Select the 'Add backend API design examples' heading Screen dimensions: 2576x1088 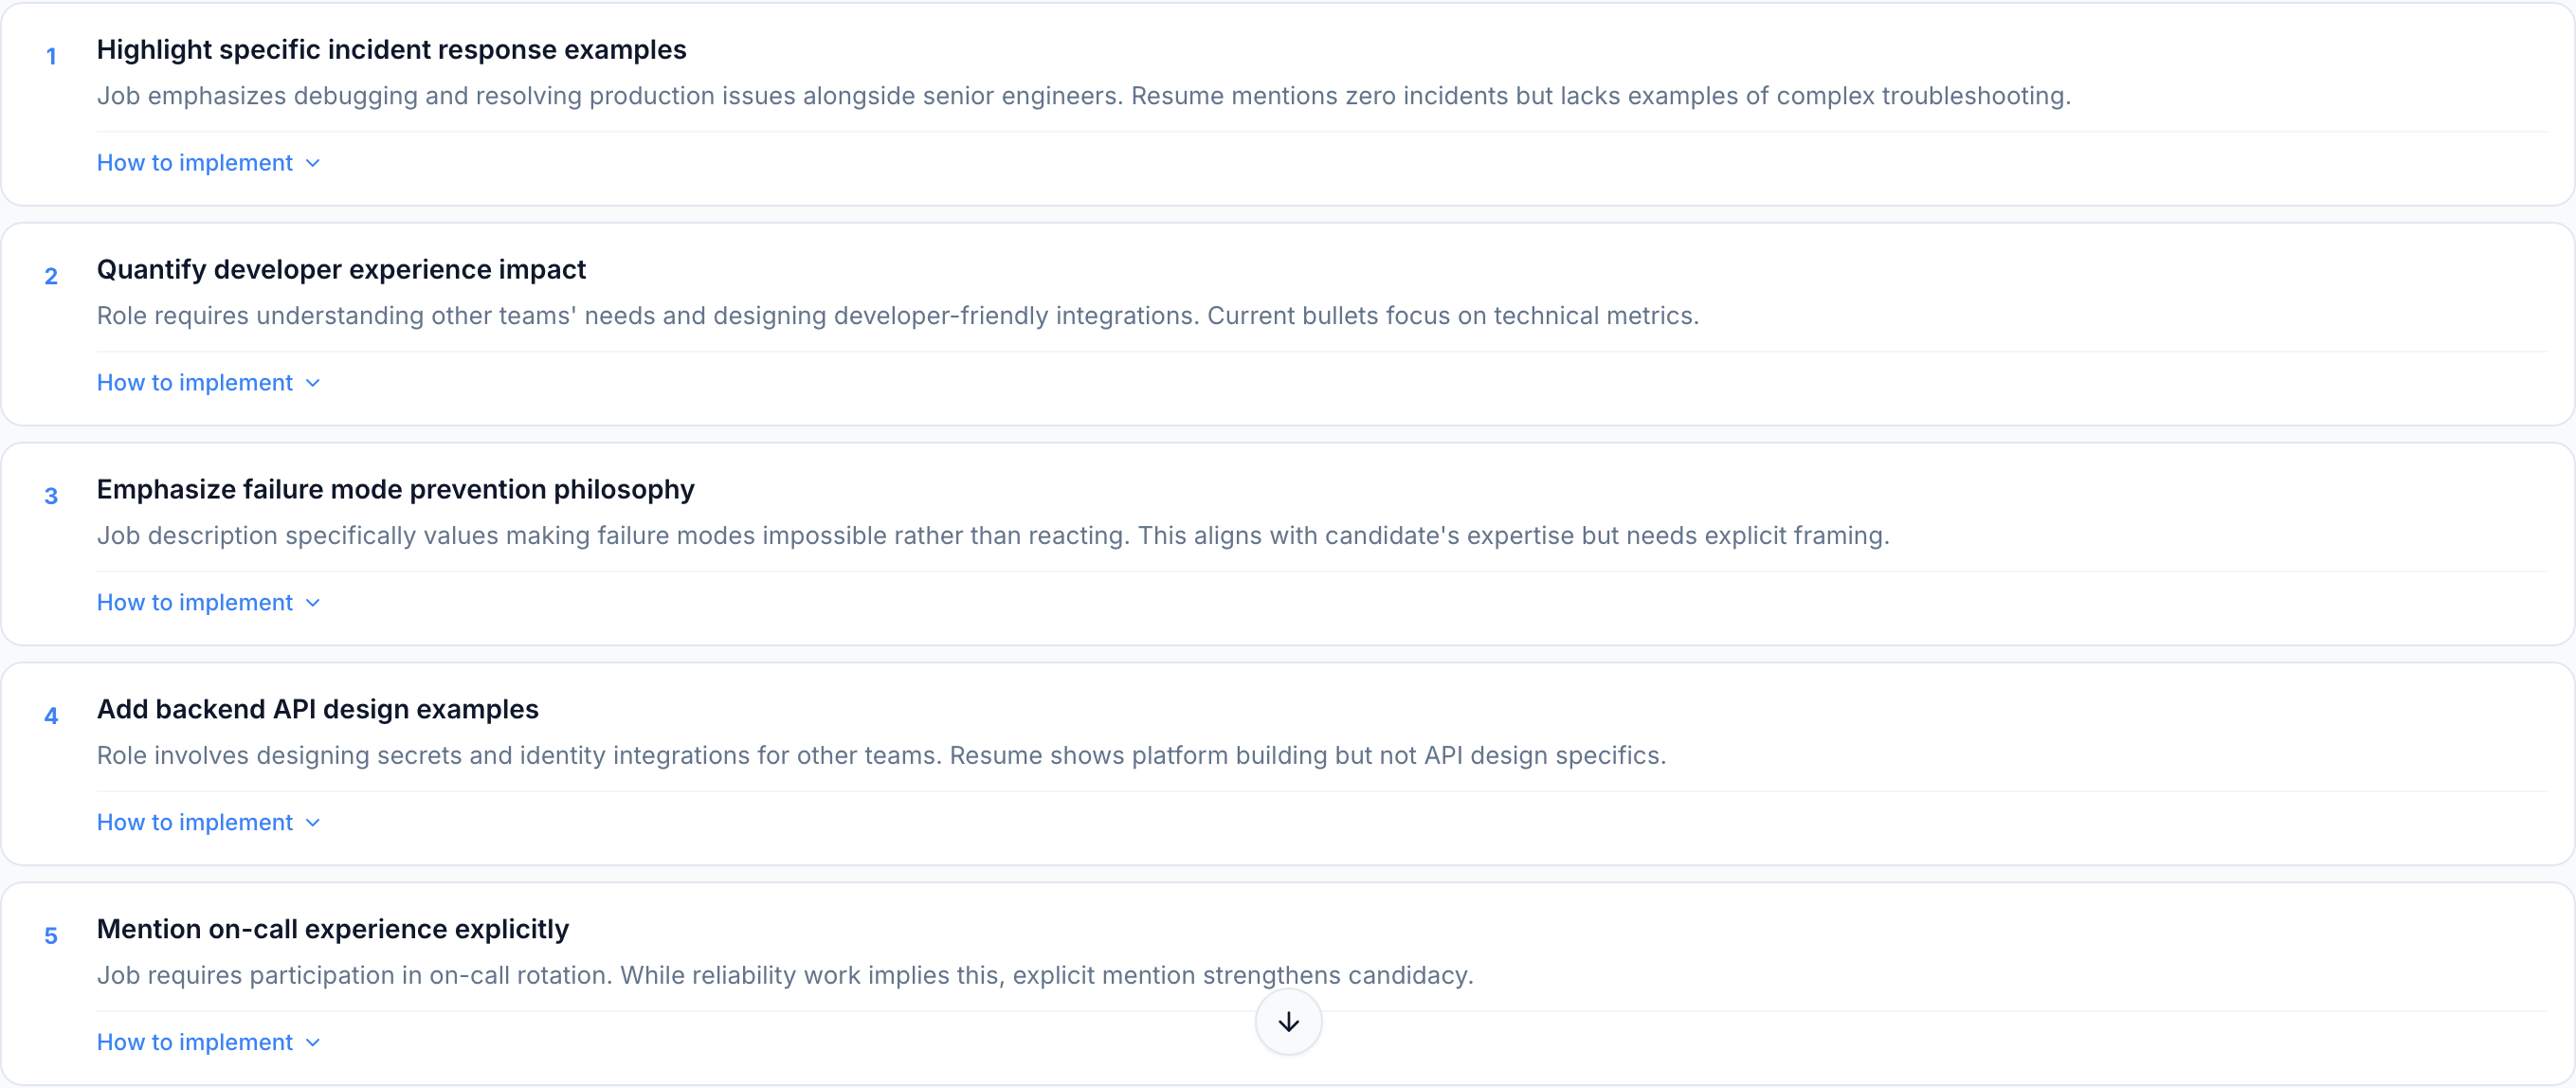tap(317, 710)
